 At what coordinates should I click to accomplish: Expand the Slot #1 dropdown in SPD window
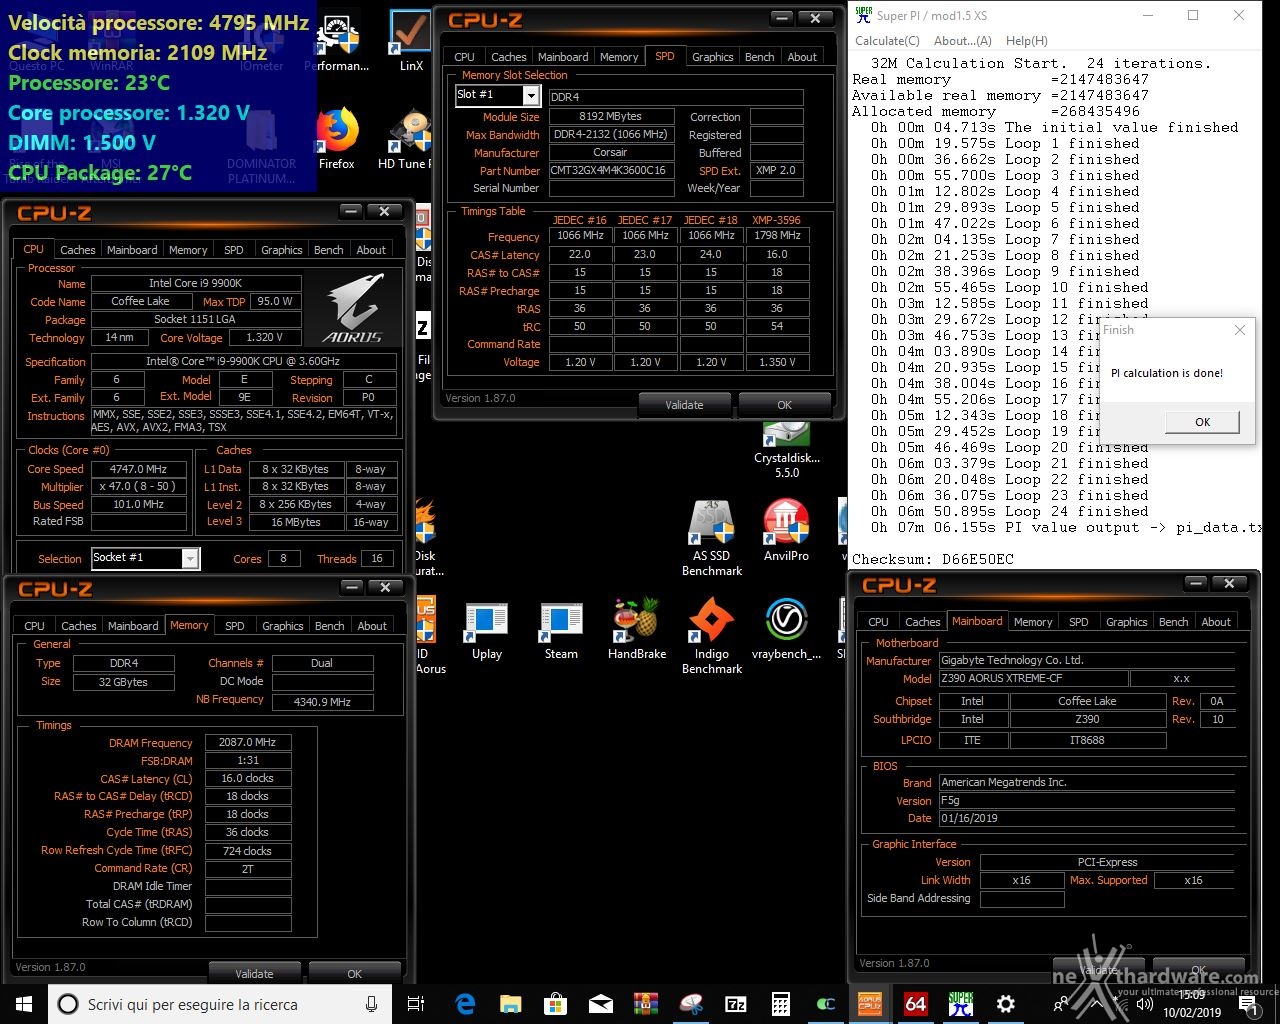click(531, 95)
